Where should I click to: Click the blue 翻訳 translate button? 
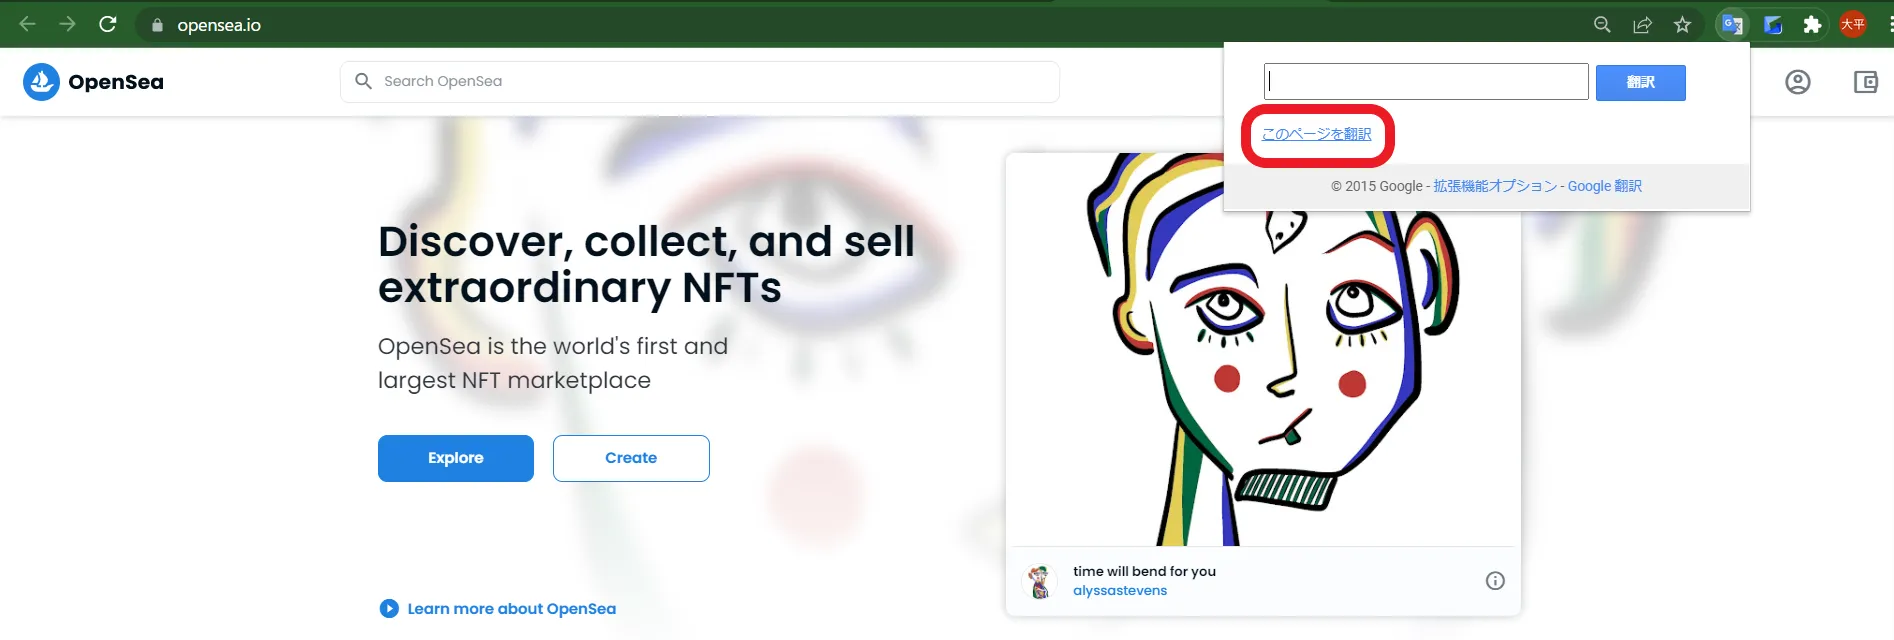(1640, 83)
